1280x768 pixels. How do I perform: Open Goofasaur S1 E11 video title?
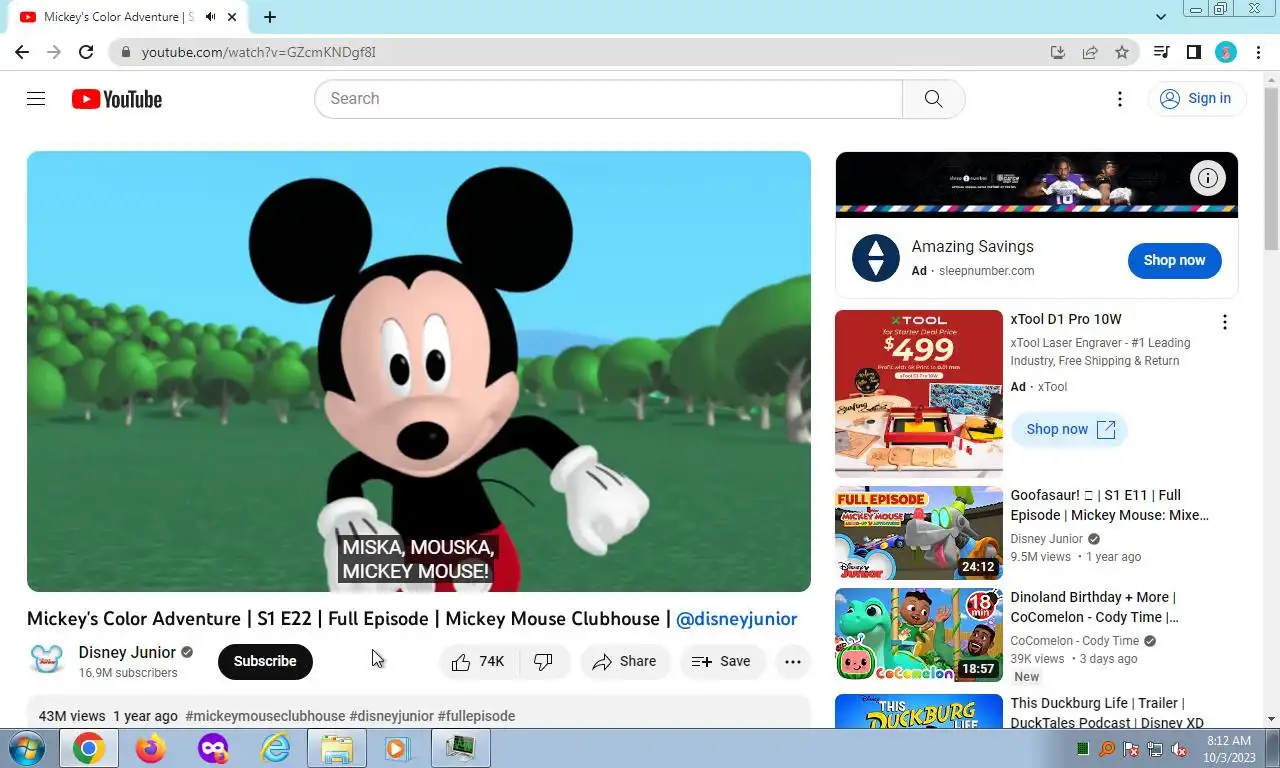click(1110, 505)
